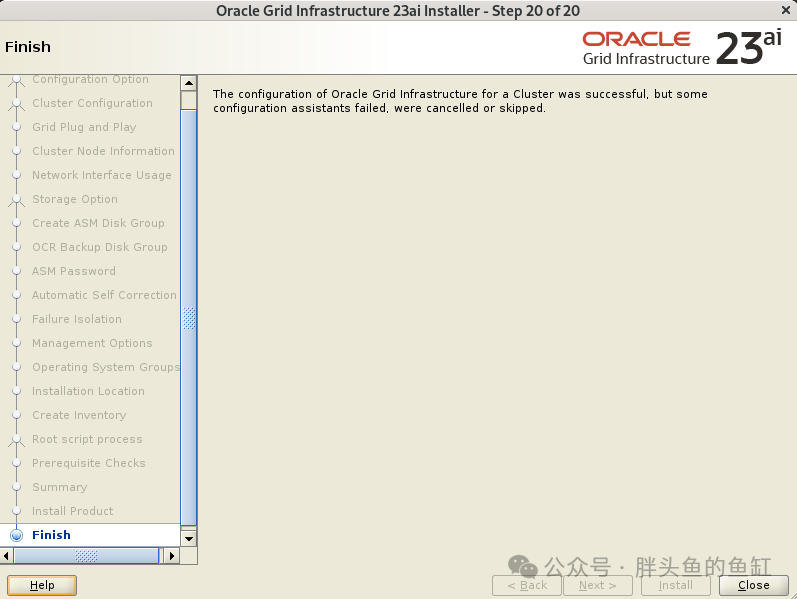Click the configuration successful message text
Screen dimensions: 797x599
coord(460,101)
